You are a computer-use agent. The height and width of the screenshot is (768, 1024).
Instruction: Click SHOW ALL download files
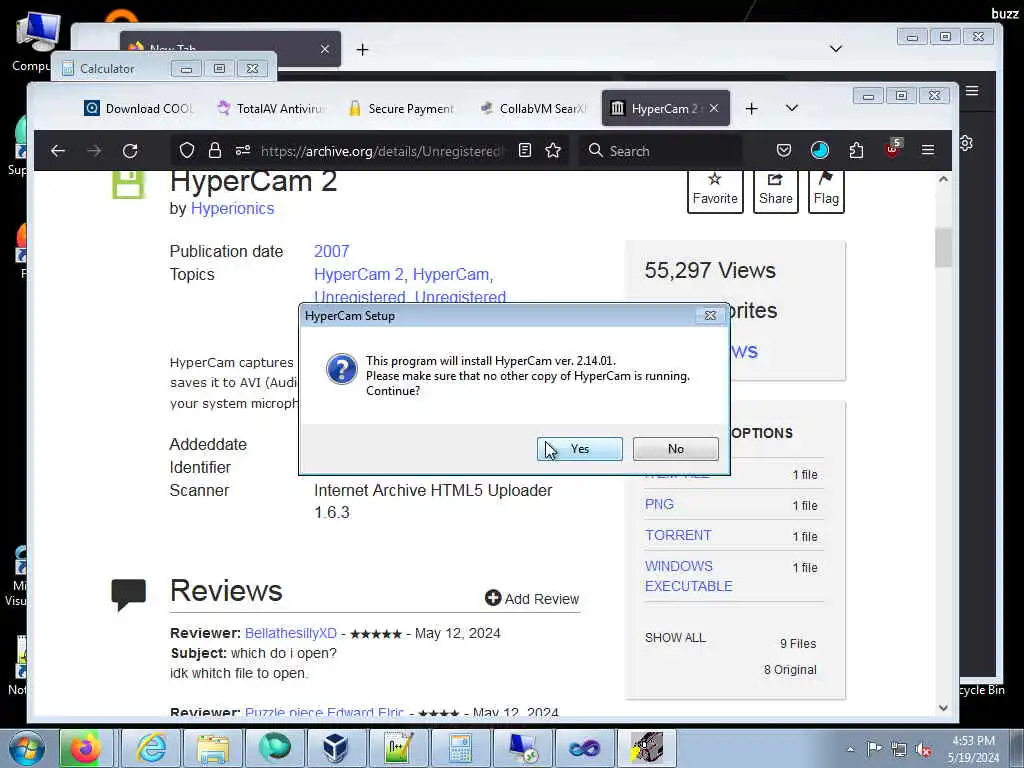point(675,637)
